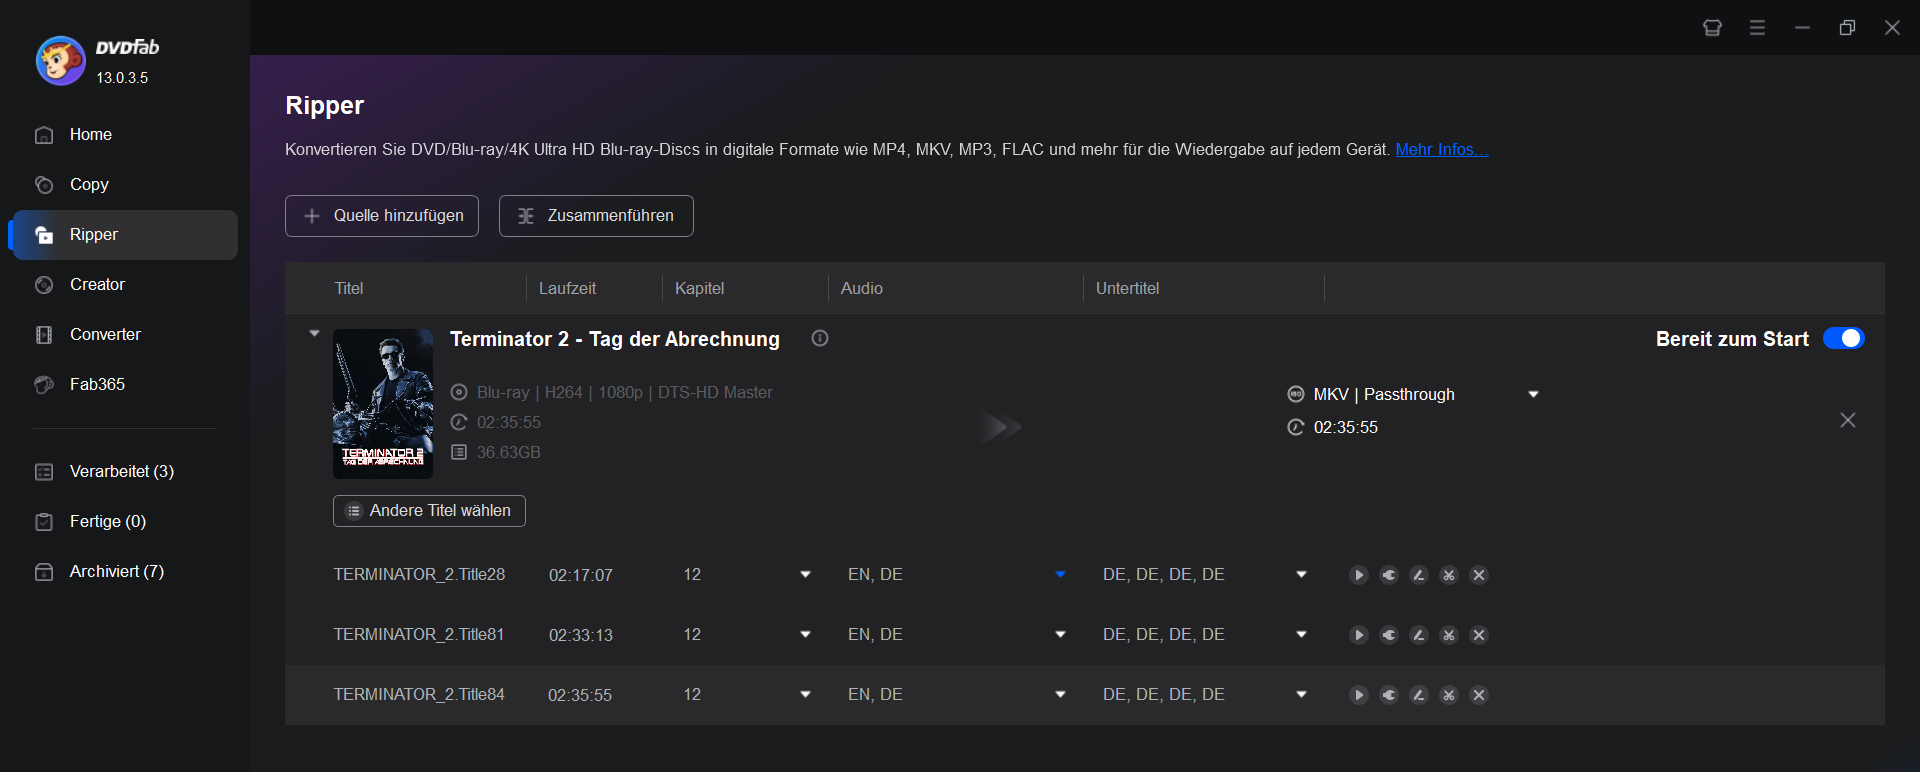The image size is (1920, 772).
Task: Open advanced settings wrench for Title81
Action: click(x=1389, y=635)
